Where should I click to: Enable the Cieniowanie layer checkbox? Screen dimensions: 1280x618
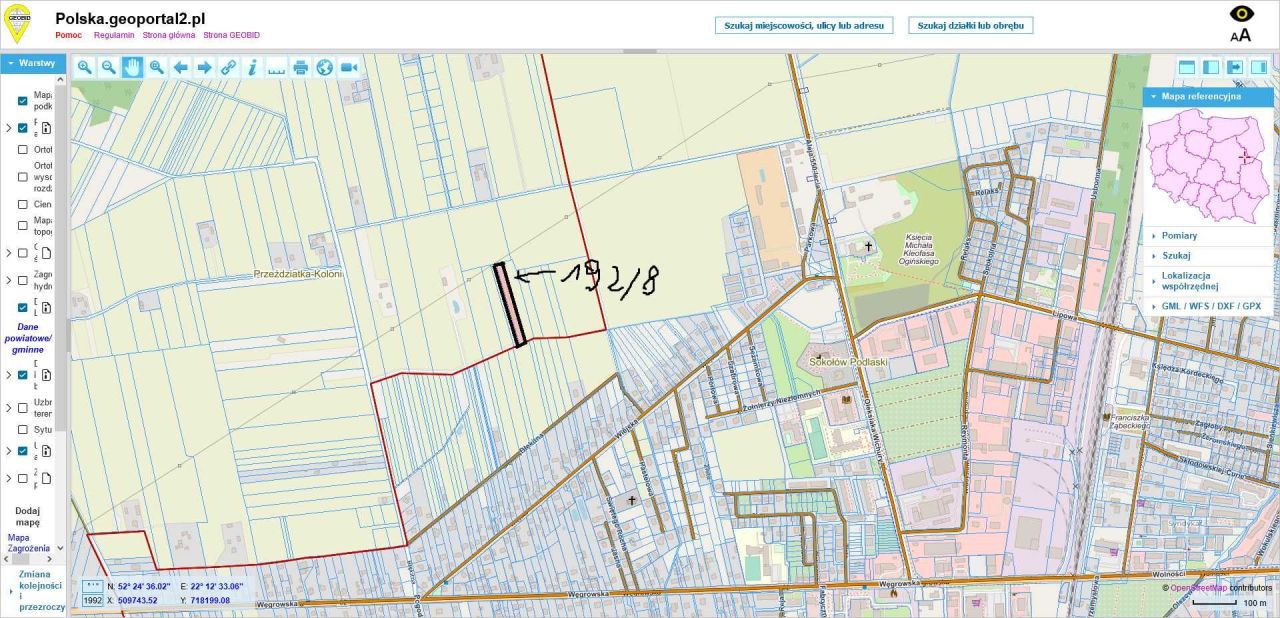coord(23,204)
